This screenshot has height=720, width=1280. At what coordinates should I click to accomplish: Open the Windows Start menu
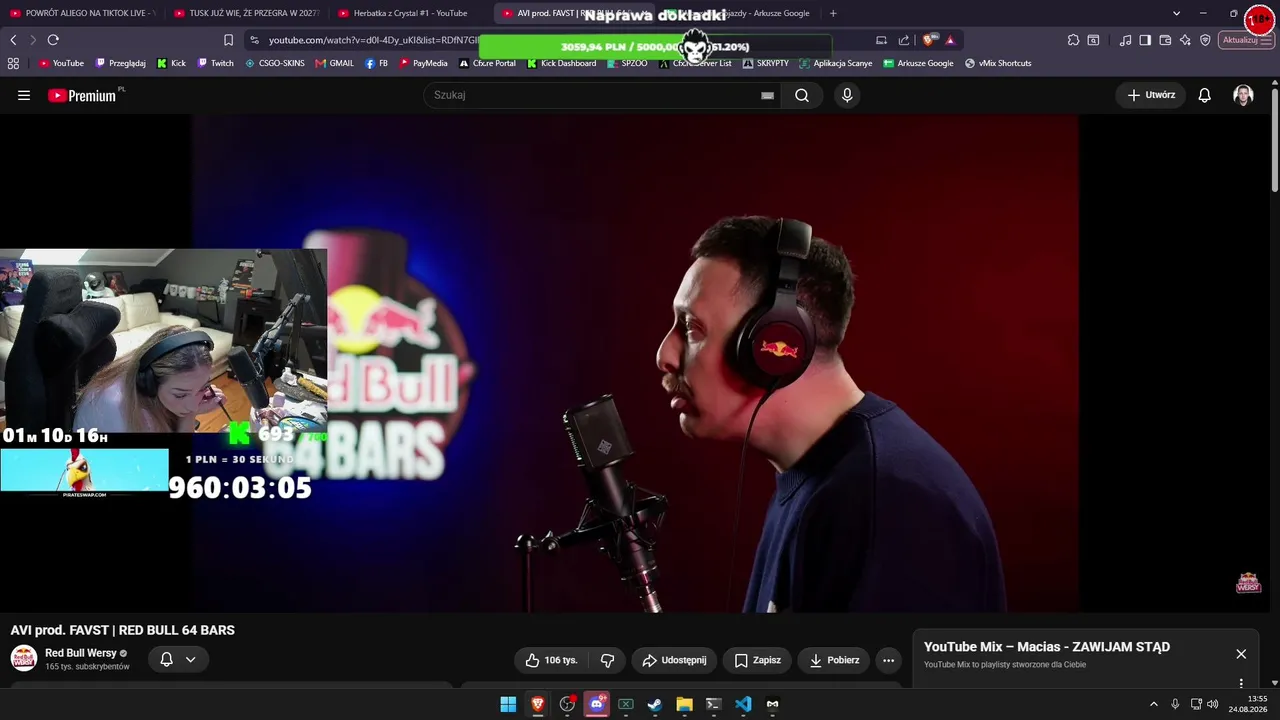coord(508,704)
